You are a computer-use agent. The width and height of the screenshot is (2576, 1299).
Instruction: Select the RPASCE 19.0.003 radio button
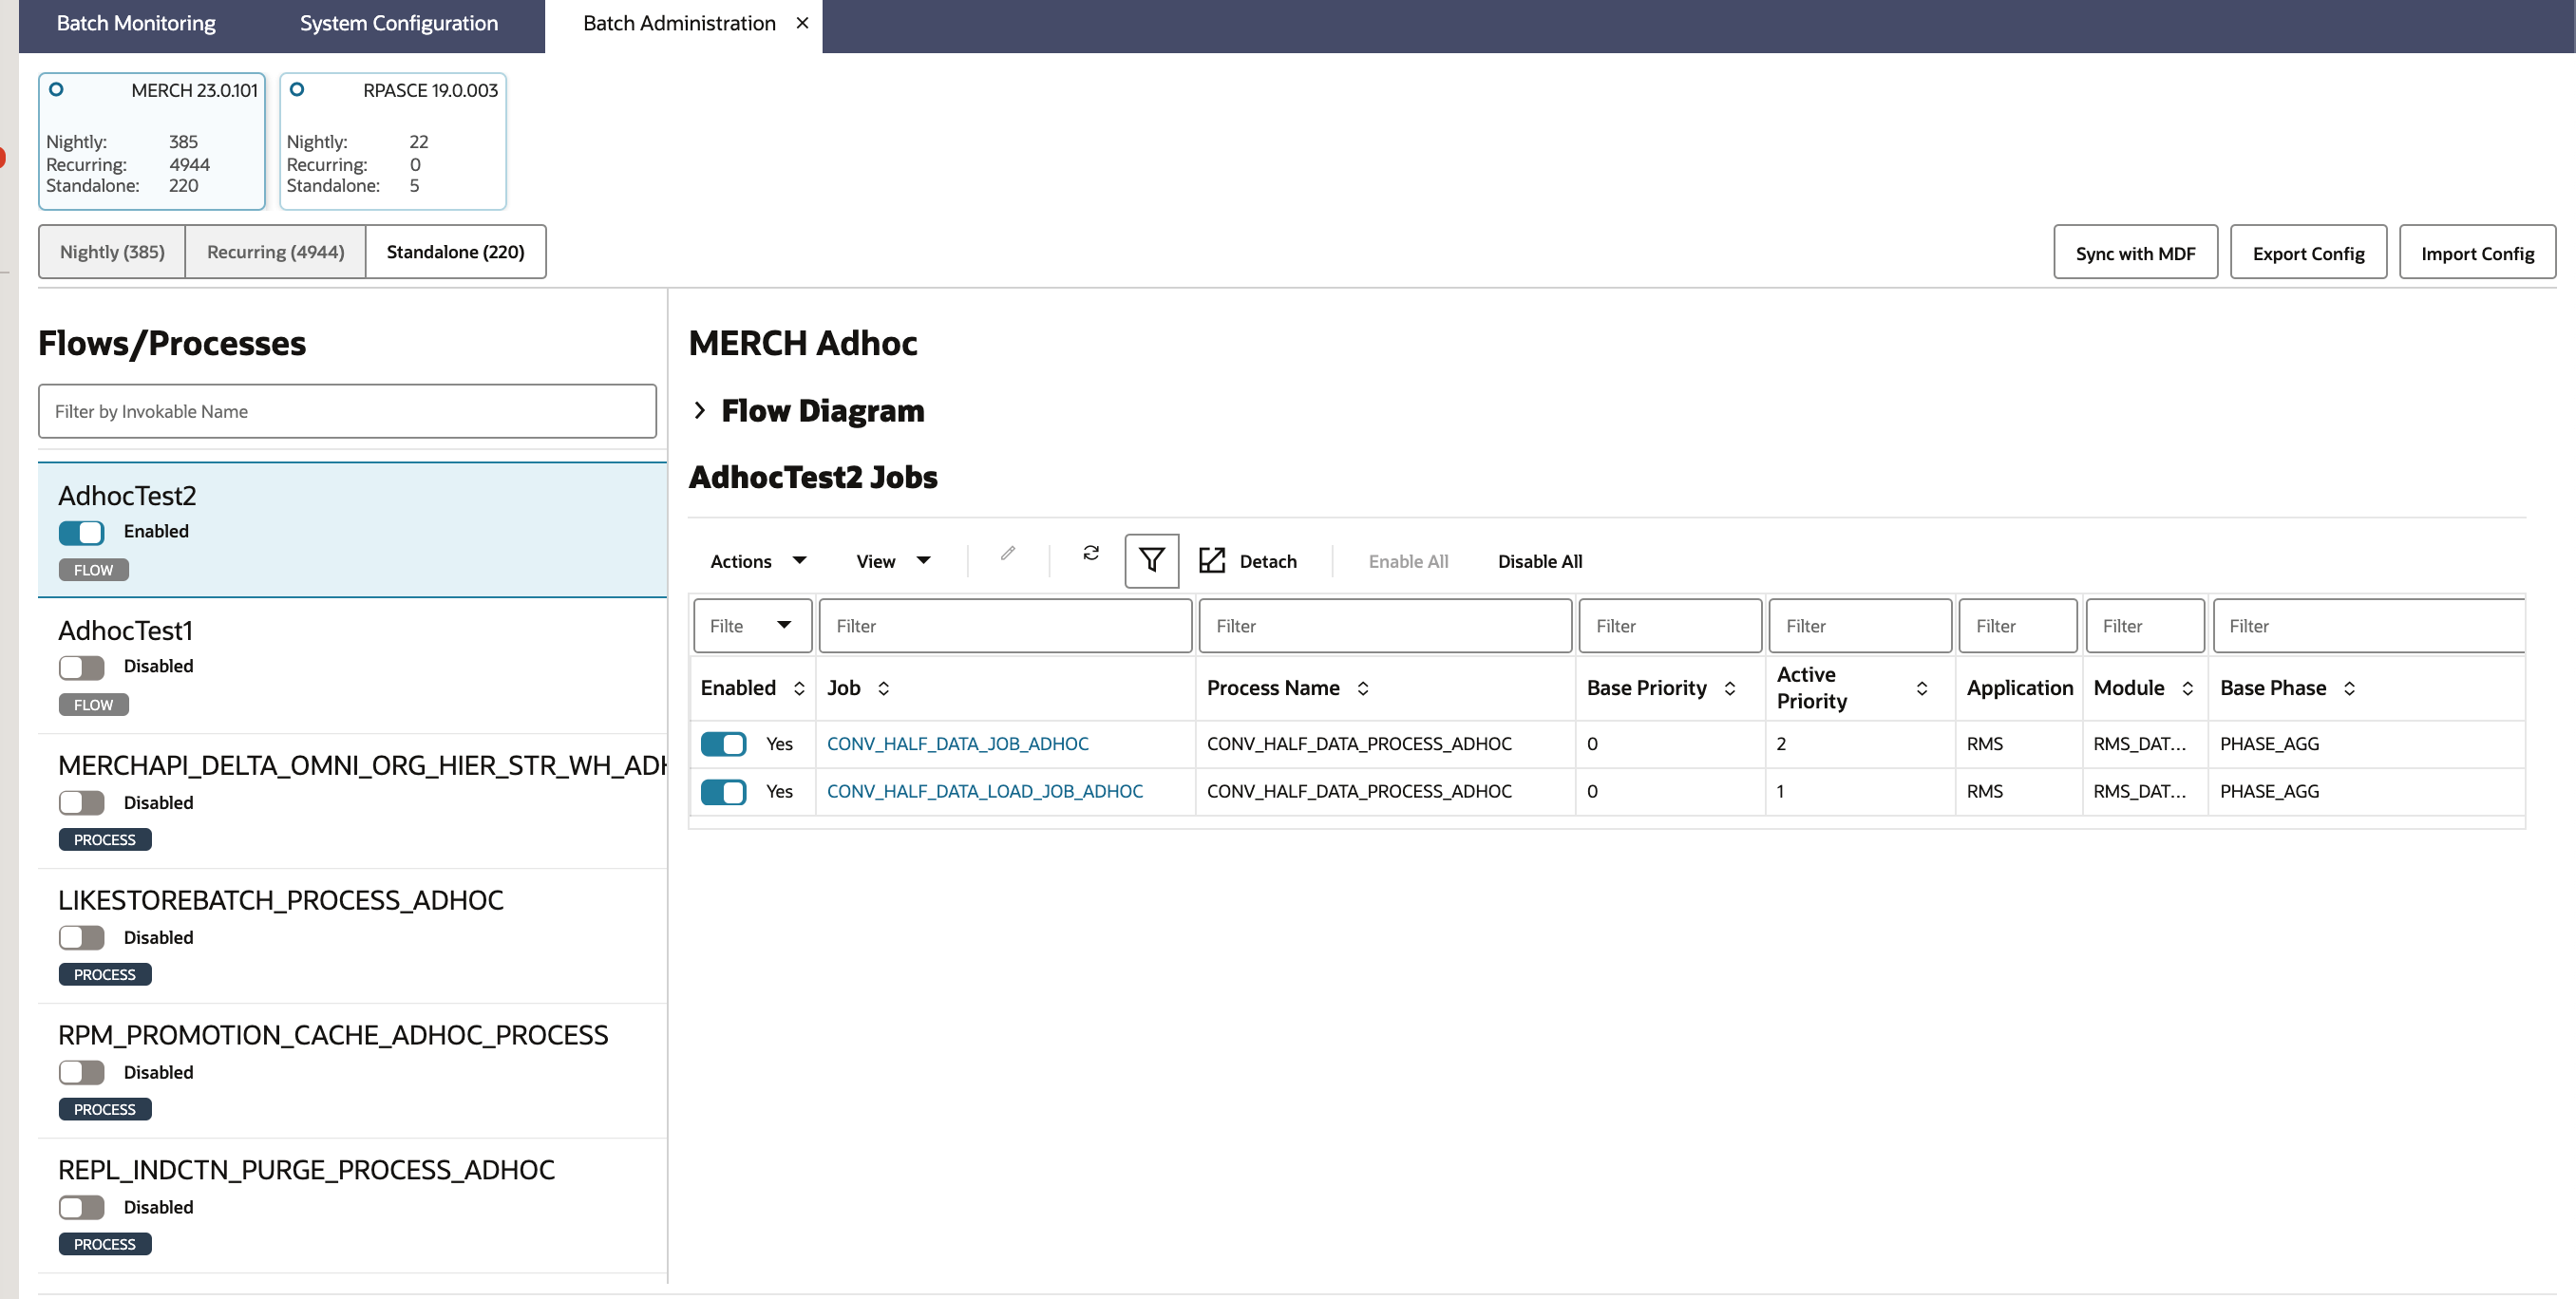(x=297, y=89)
